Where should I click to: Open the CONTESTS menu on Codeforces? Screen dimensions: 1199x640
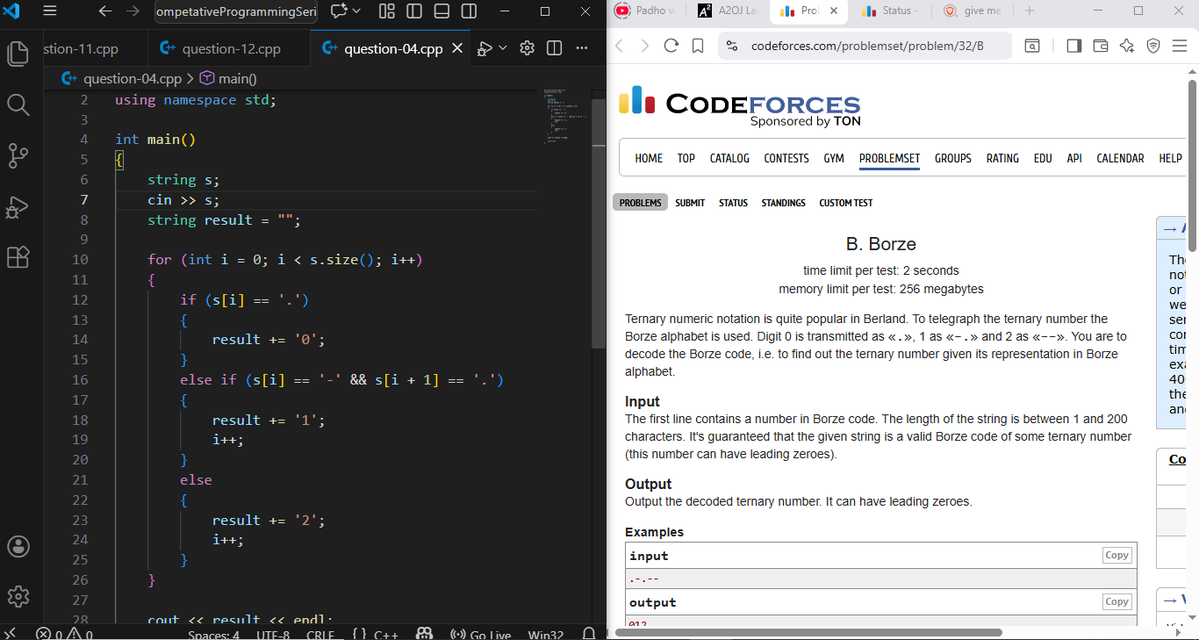pos(786,158)
